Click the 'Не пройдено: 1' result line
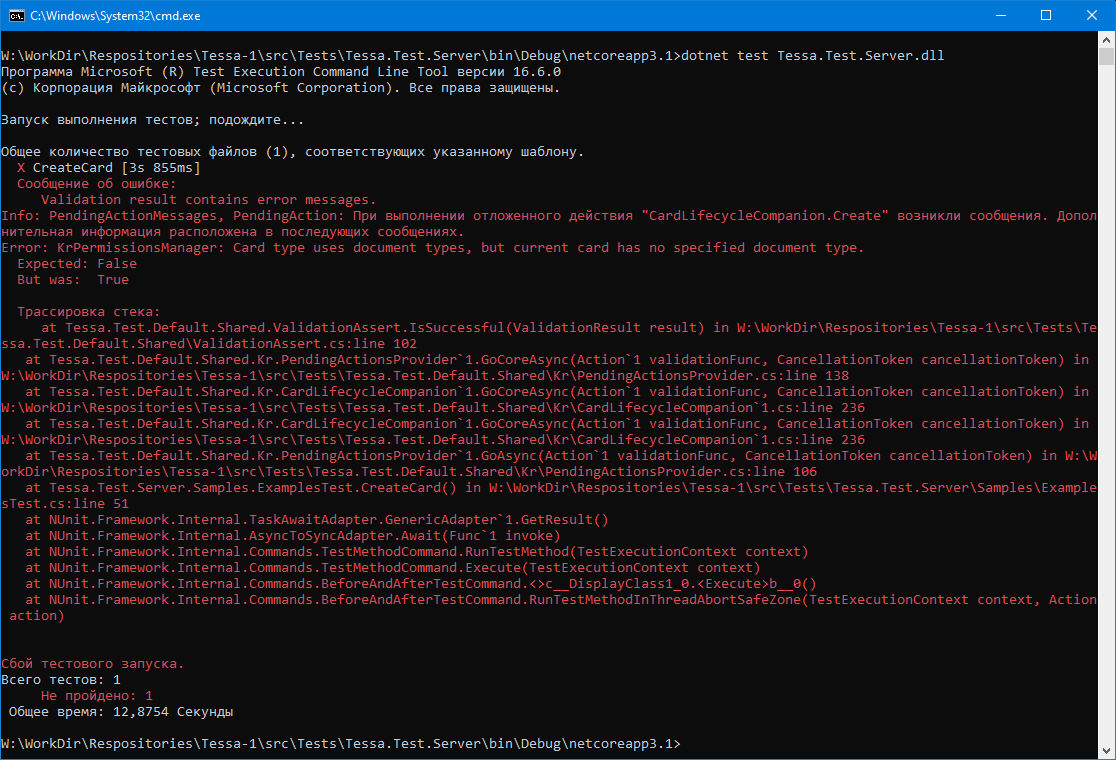1116x760 pixels. (97, 696)
